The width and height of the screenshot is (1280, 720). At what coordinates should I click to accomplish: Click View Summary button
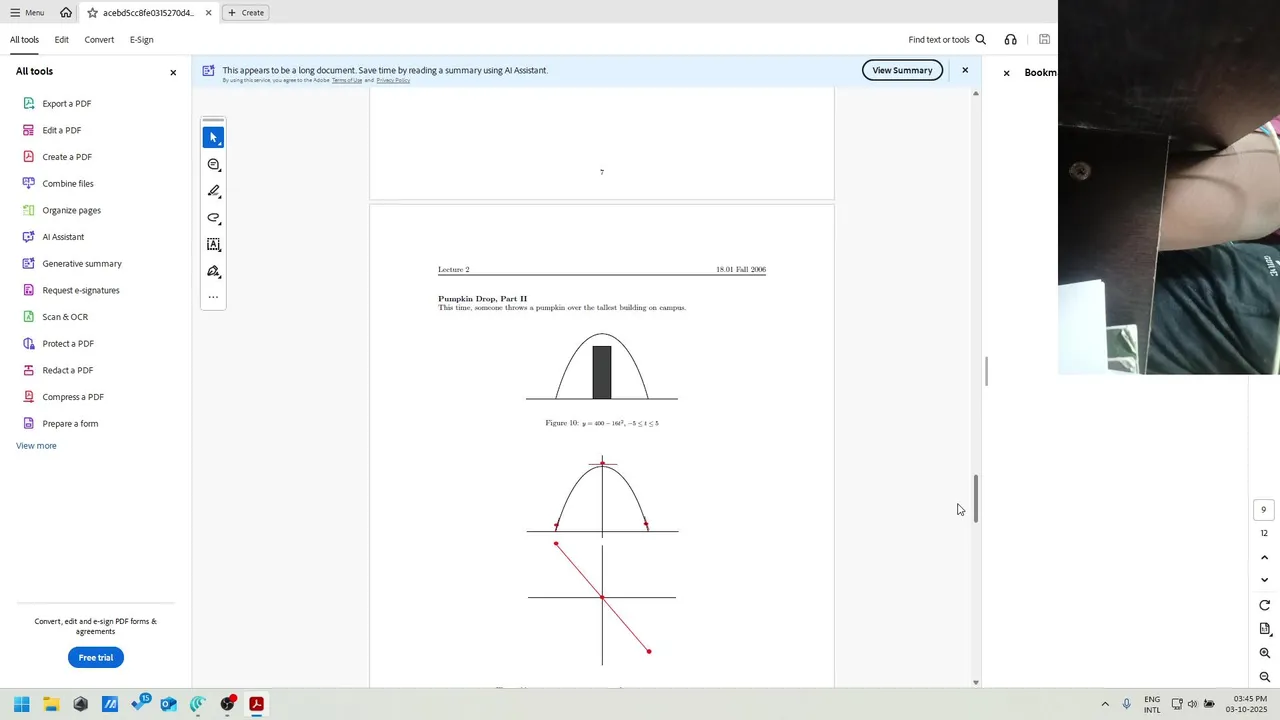[902, 70]
